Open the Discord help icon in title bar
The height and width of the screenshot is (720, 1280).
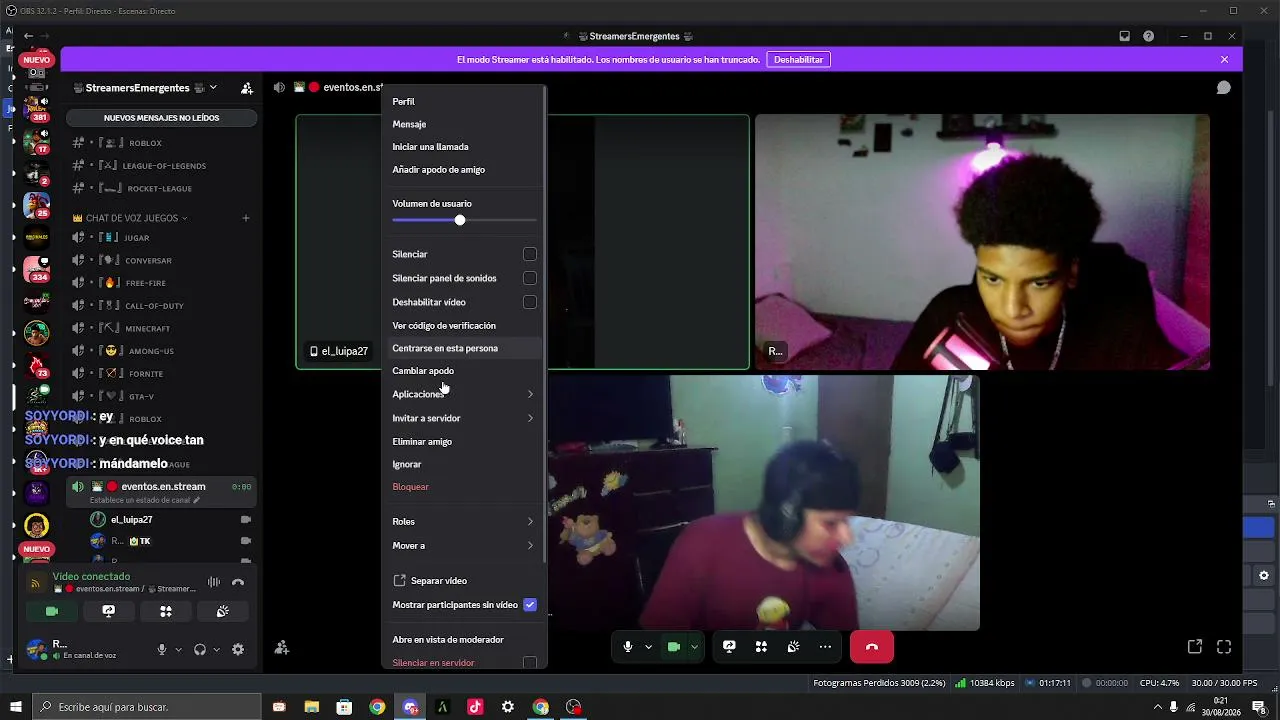[1148, 36]
